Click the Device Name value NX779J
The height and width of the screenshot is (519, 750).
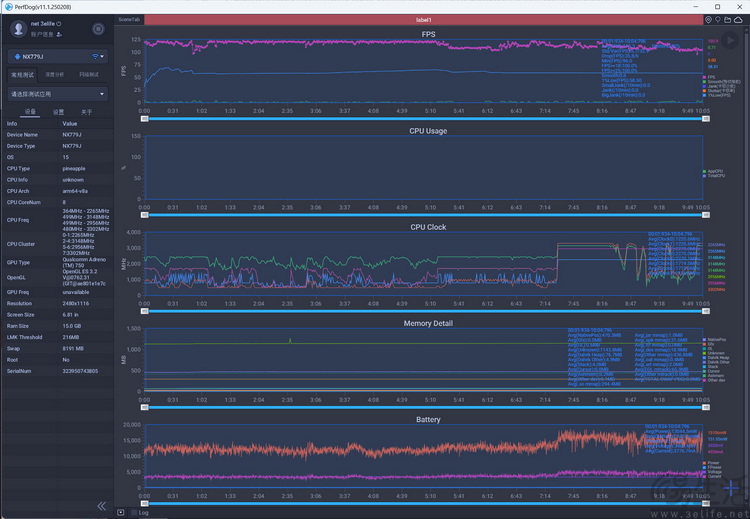[72, 135]
